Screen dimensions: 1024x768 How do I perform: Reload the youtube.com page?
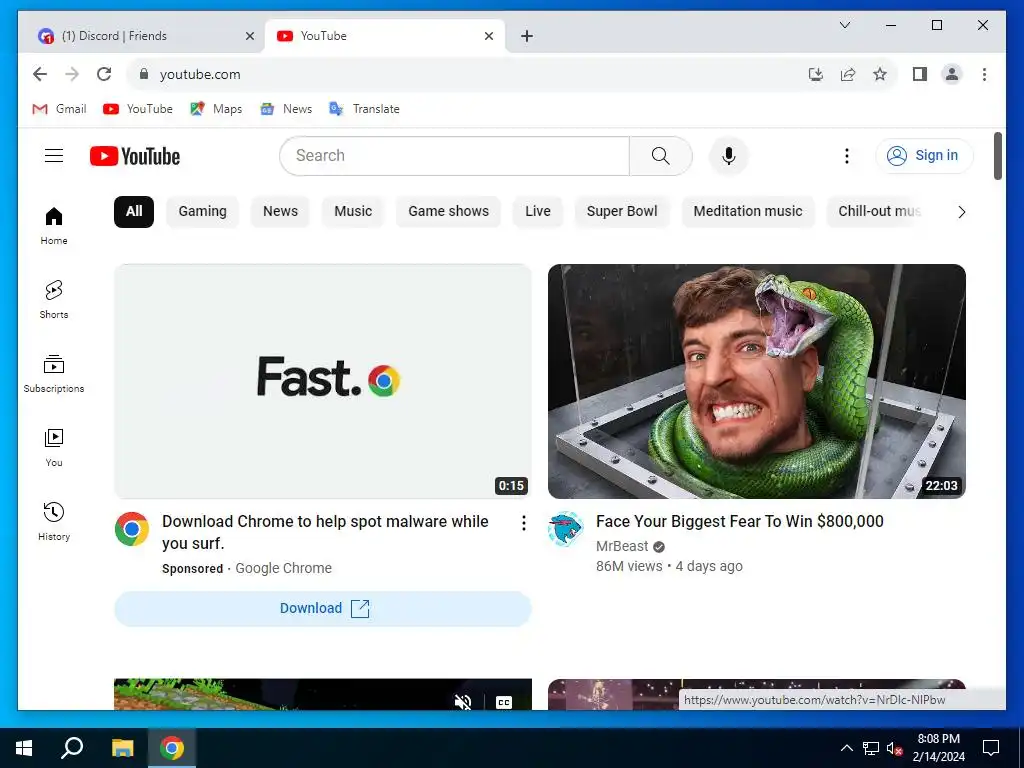104,74
